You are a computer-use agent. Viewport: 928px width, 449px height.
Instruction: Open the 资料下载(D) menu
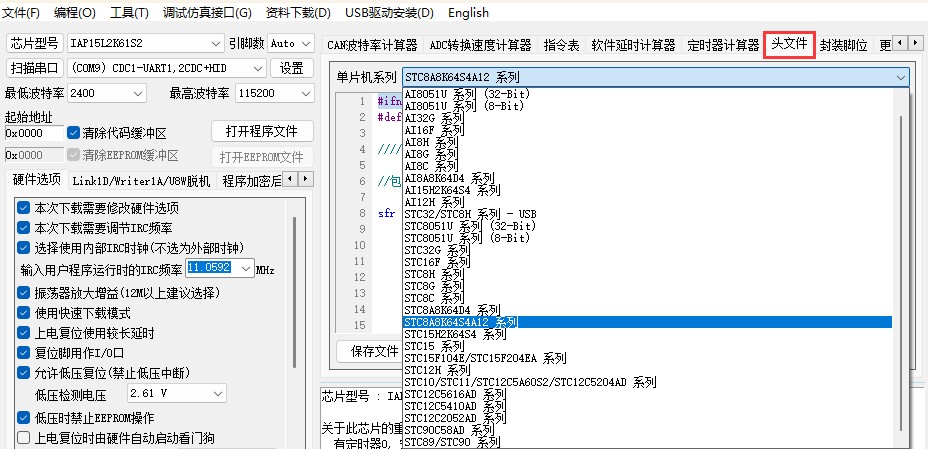298,12
